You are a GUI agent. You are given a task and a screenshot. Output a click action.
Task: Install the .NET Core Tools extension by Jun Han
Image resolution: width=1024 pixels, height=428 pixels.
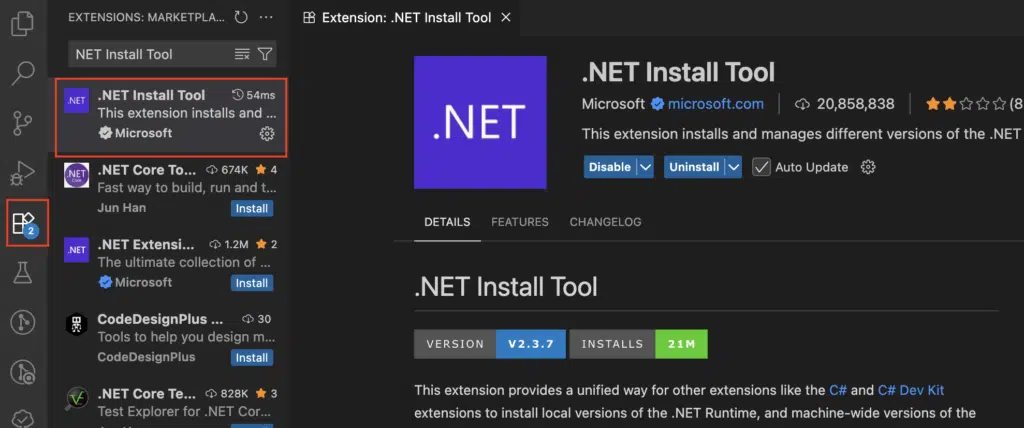[x=251, y=209]
